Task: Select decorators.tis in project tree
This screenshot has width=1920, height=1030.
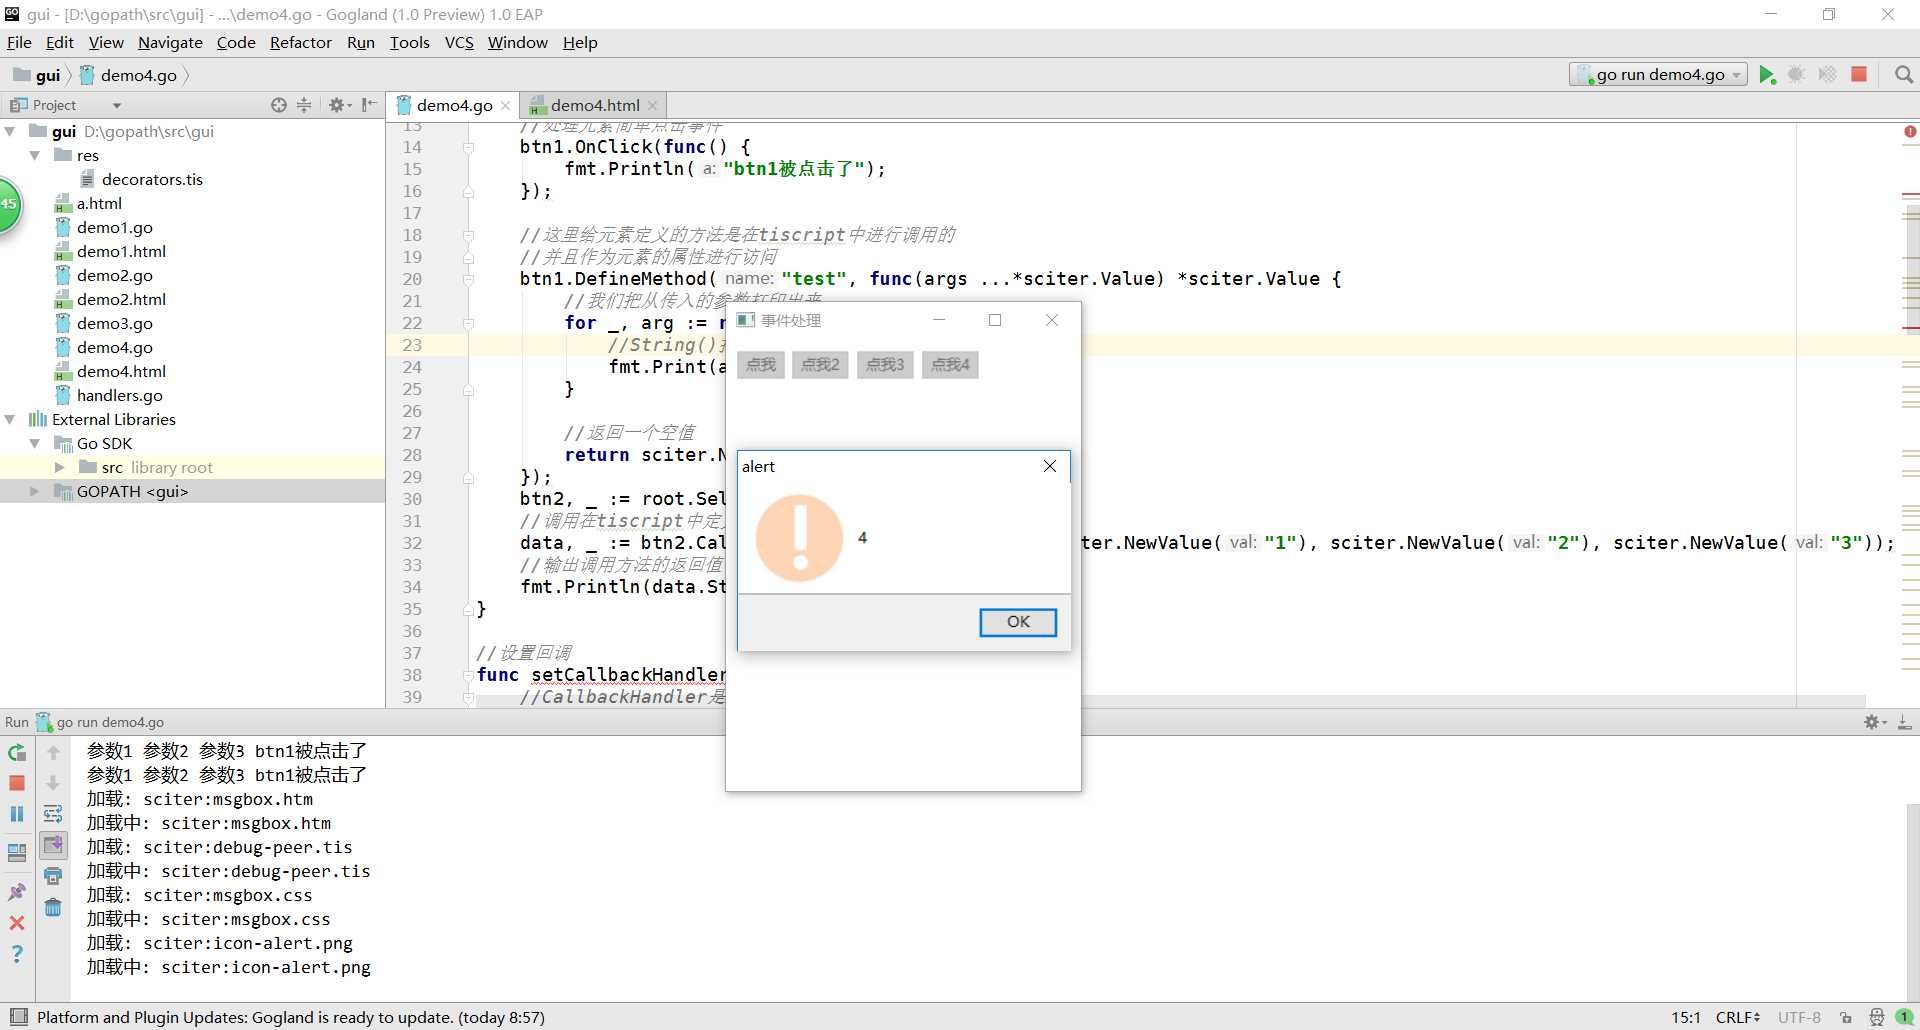Action: [152, 179]
